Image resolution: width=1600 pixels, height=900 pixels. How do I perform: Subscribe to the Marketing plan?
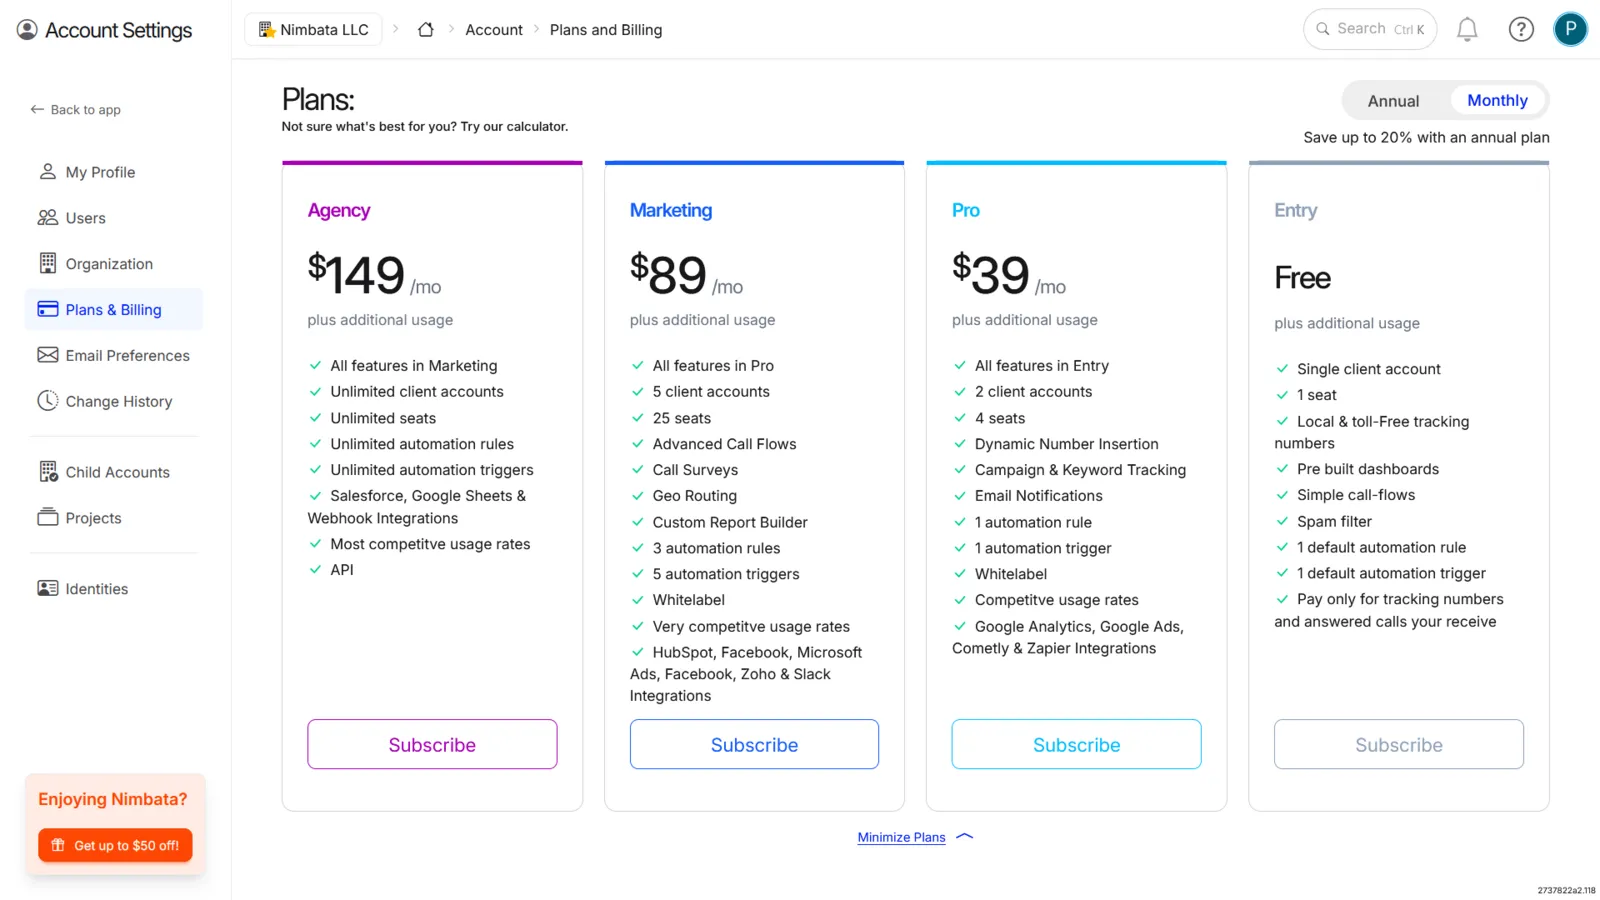coord(754,744)
